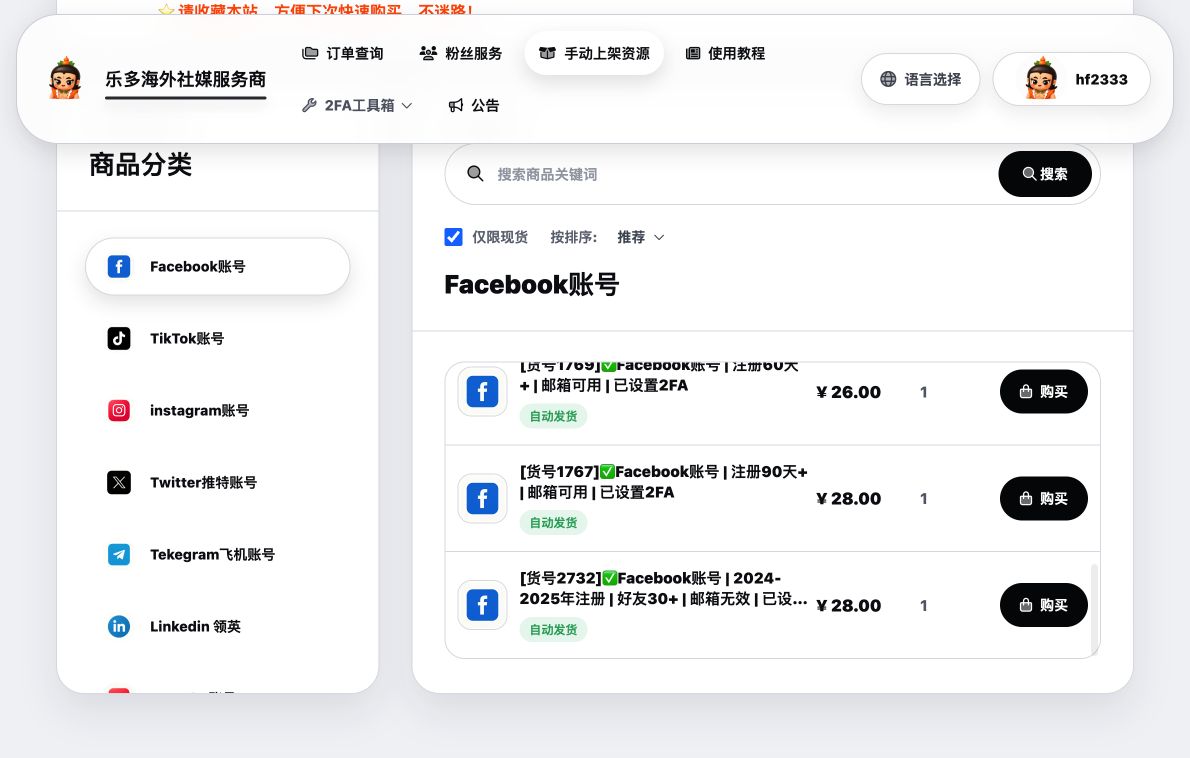Click the globe icon in 语言选择
The width and height of the screenshot is (1190, 758).
point(888,79)
